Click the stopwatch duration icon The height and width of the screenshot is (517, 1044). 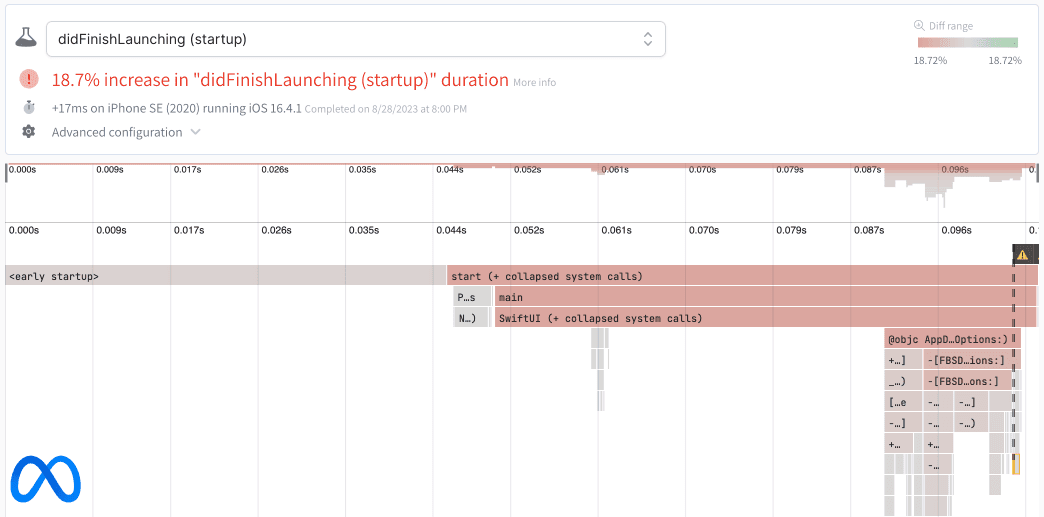29,108
